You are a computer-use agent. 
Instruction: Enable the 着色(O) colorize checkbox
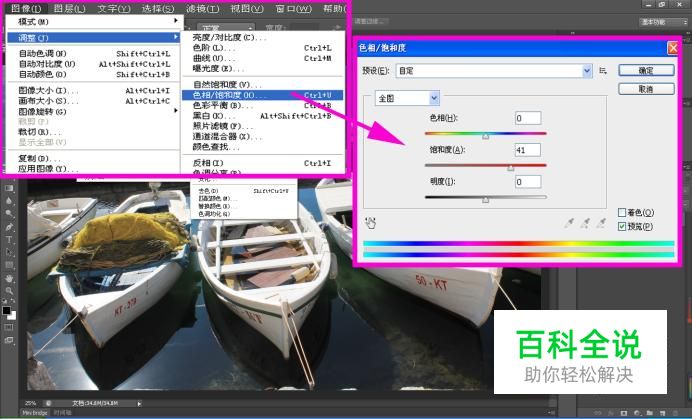622,213
